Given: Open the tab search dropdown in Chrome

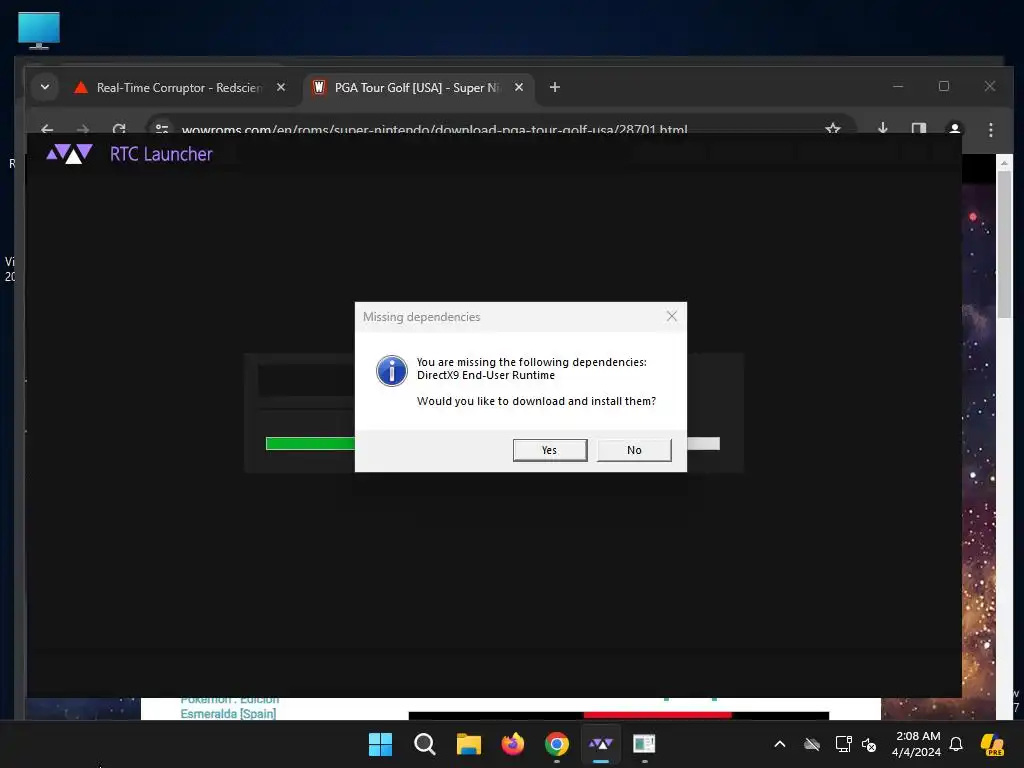Looking at the screenshot, I should [x=44, y=87].
